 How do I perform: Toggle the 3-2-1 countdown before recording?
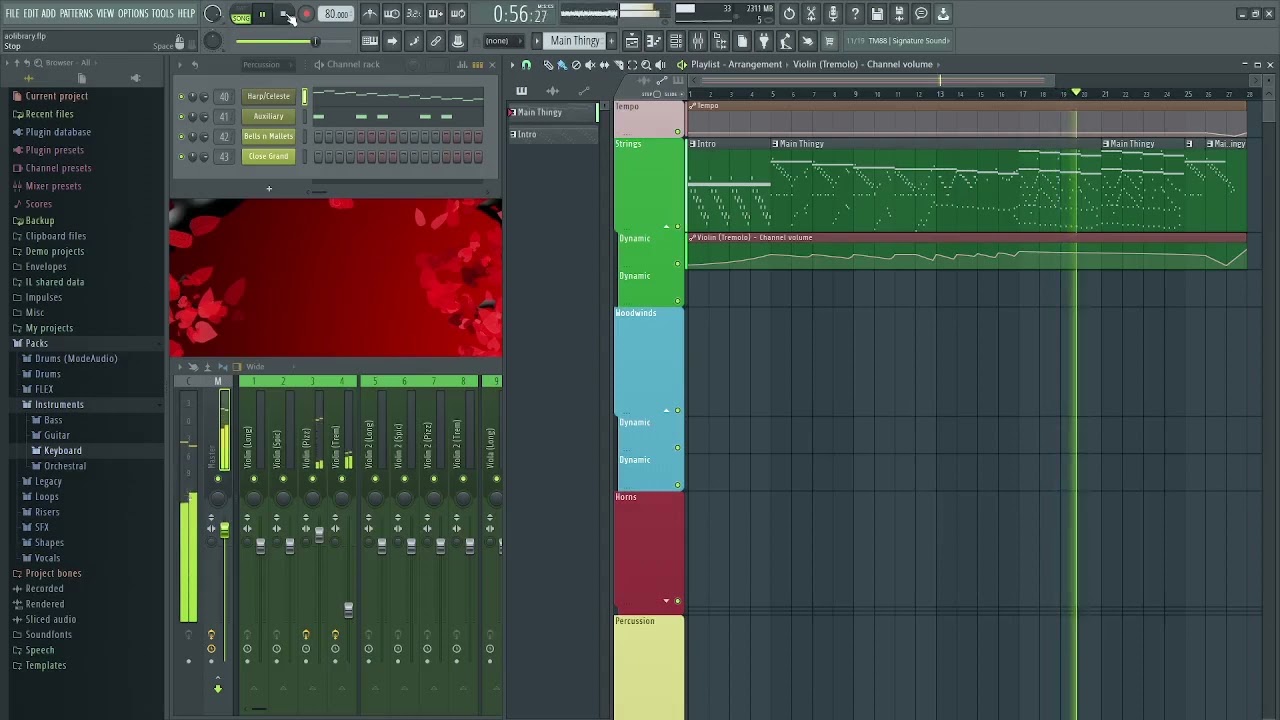(414, 14)
